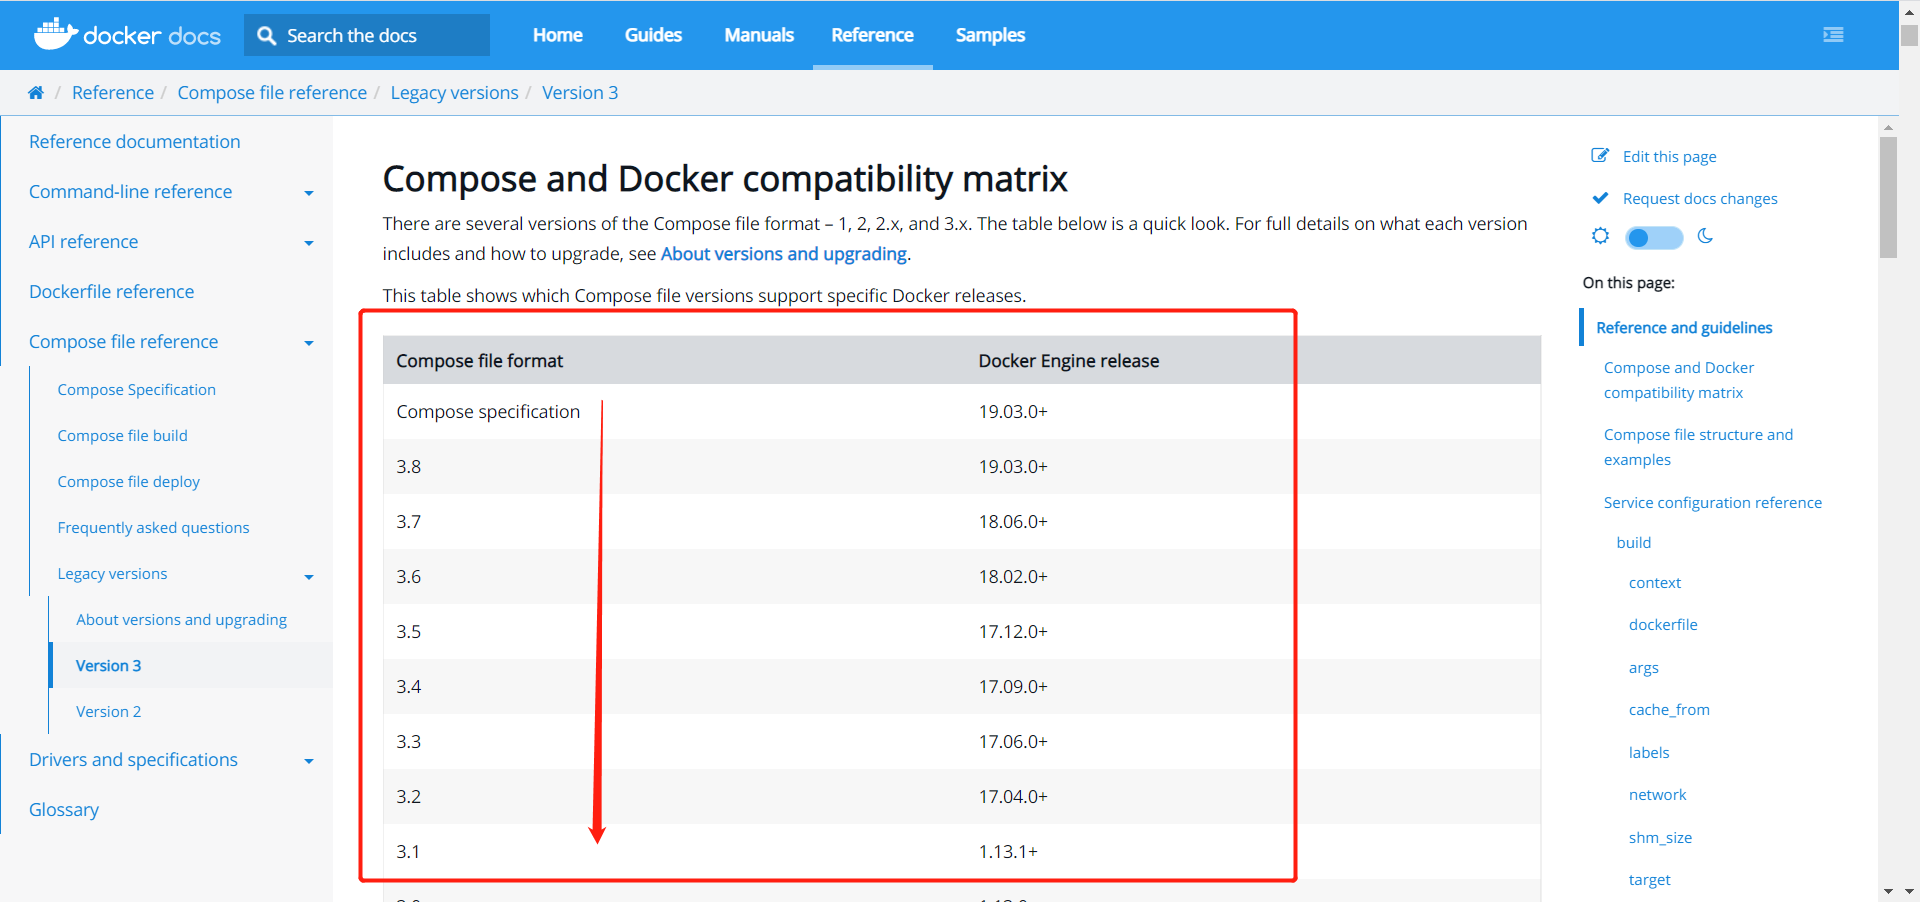1920x902 pixels.
Task: Jump to cache_from in page contents
Action: coord(1668,710)
